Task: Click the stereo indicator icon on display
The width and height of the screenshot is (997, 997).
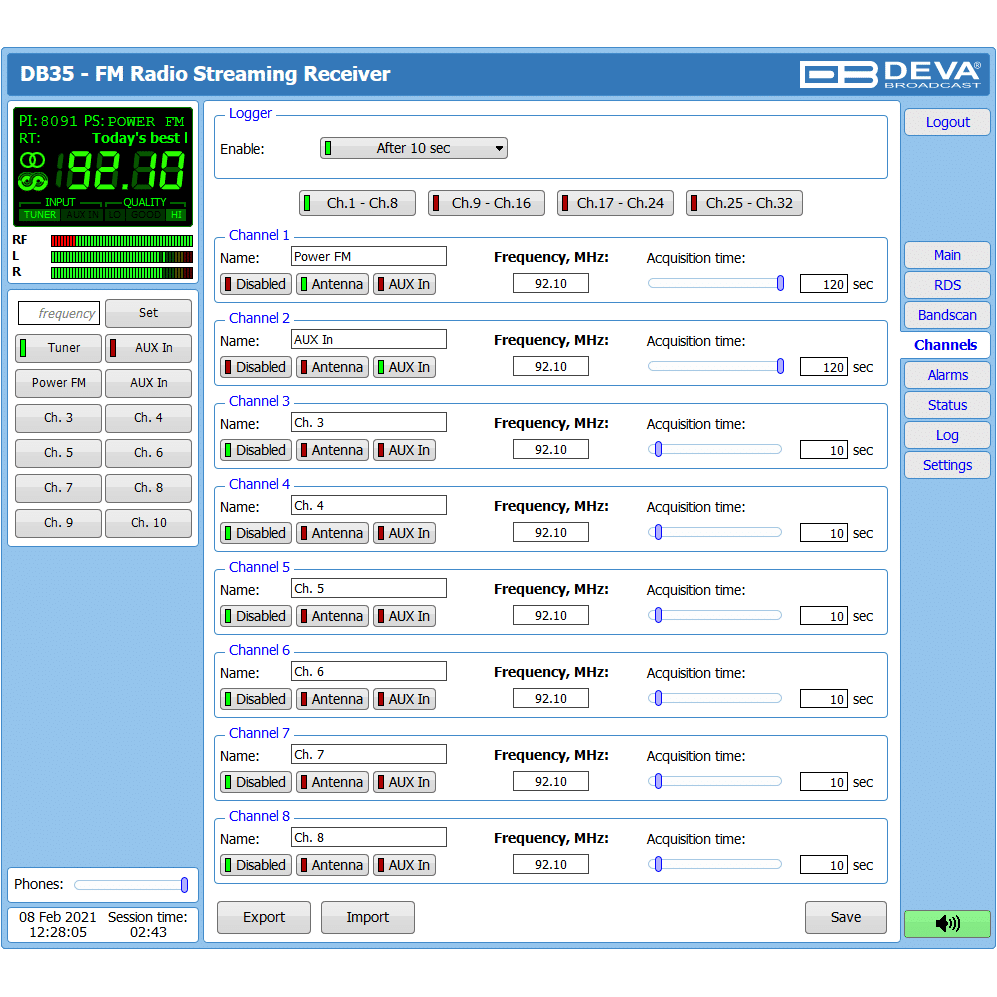Action: (x=34, y=160)
